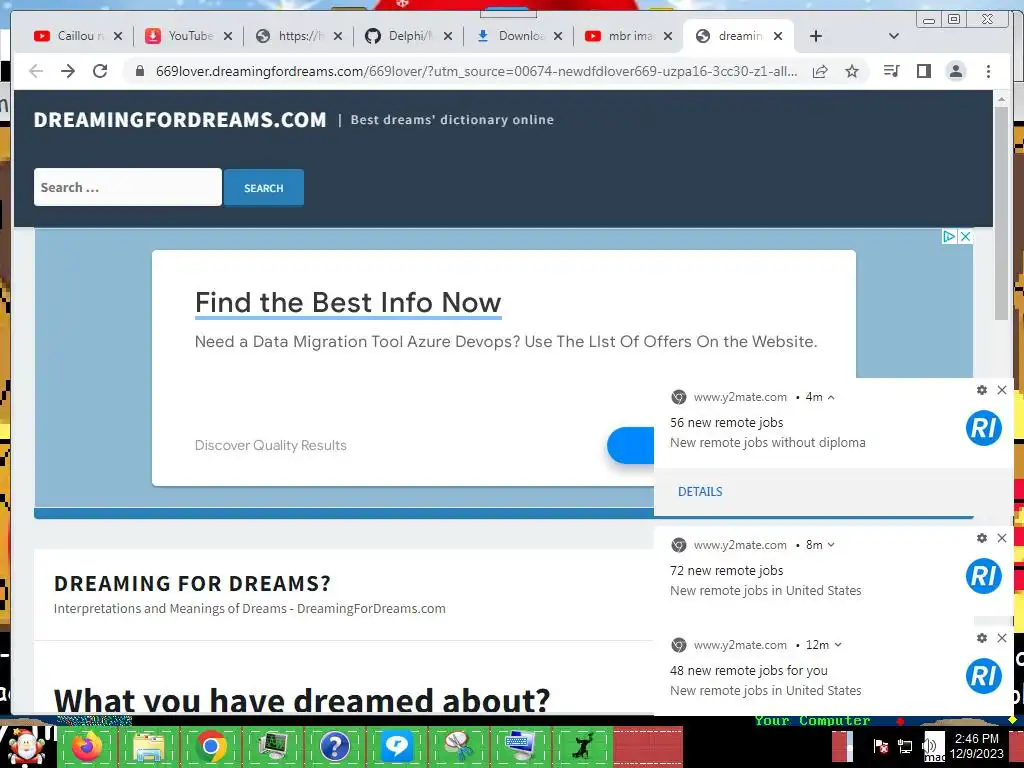Open settings gear on 56 jobs notification
The image size is (1024, 768).
982,390
